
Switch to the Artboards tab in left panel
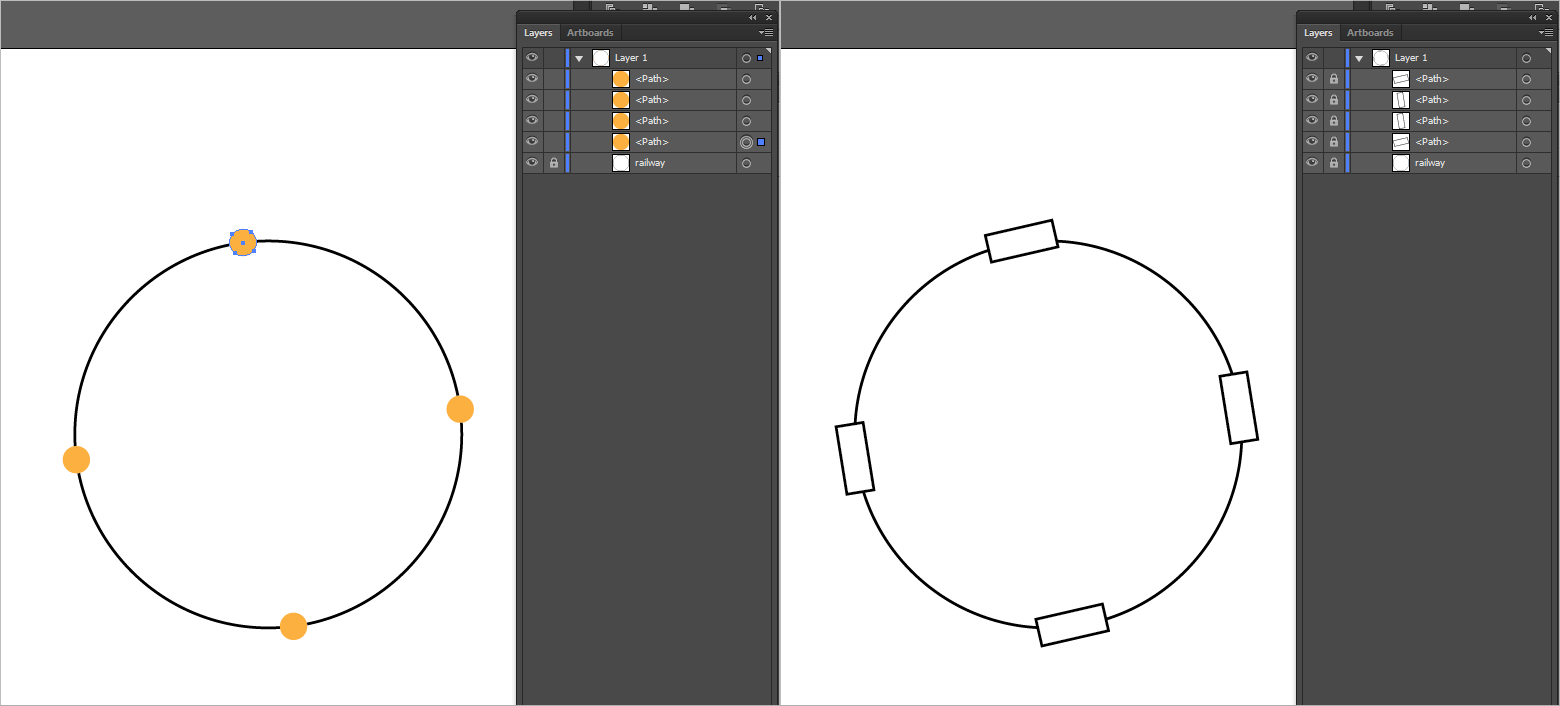click(589, 32)
